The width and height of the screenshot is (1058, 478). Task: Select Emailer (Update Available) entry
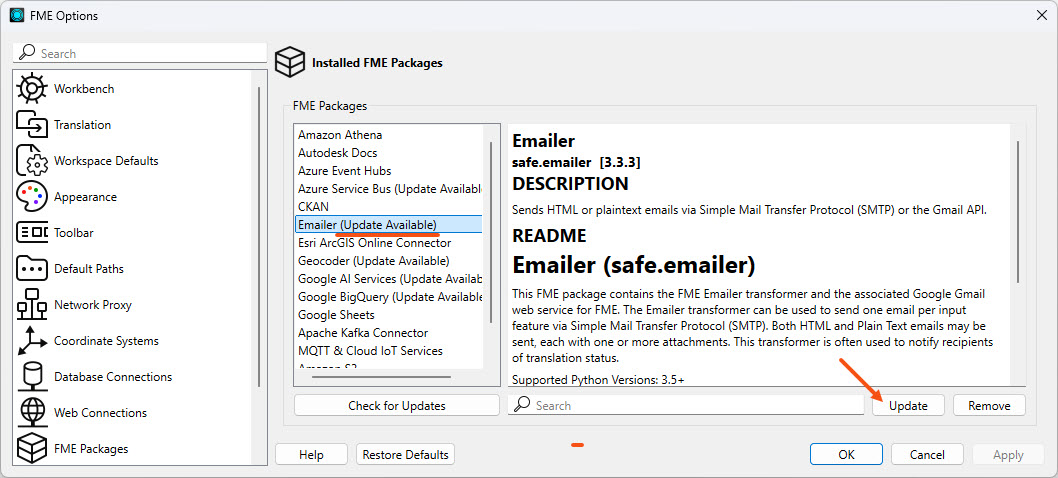point(389,225)
